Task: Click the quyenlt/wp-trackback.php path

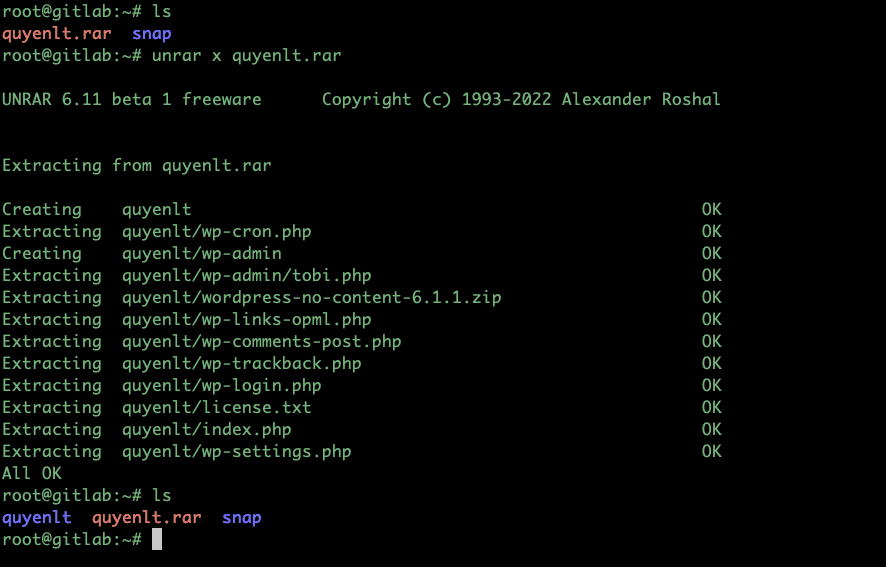Action: (x=241, y=364)
